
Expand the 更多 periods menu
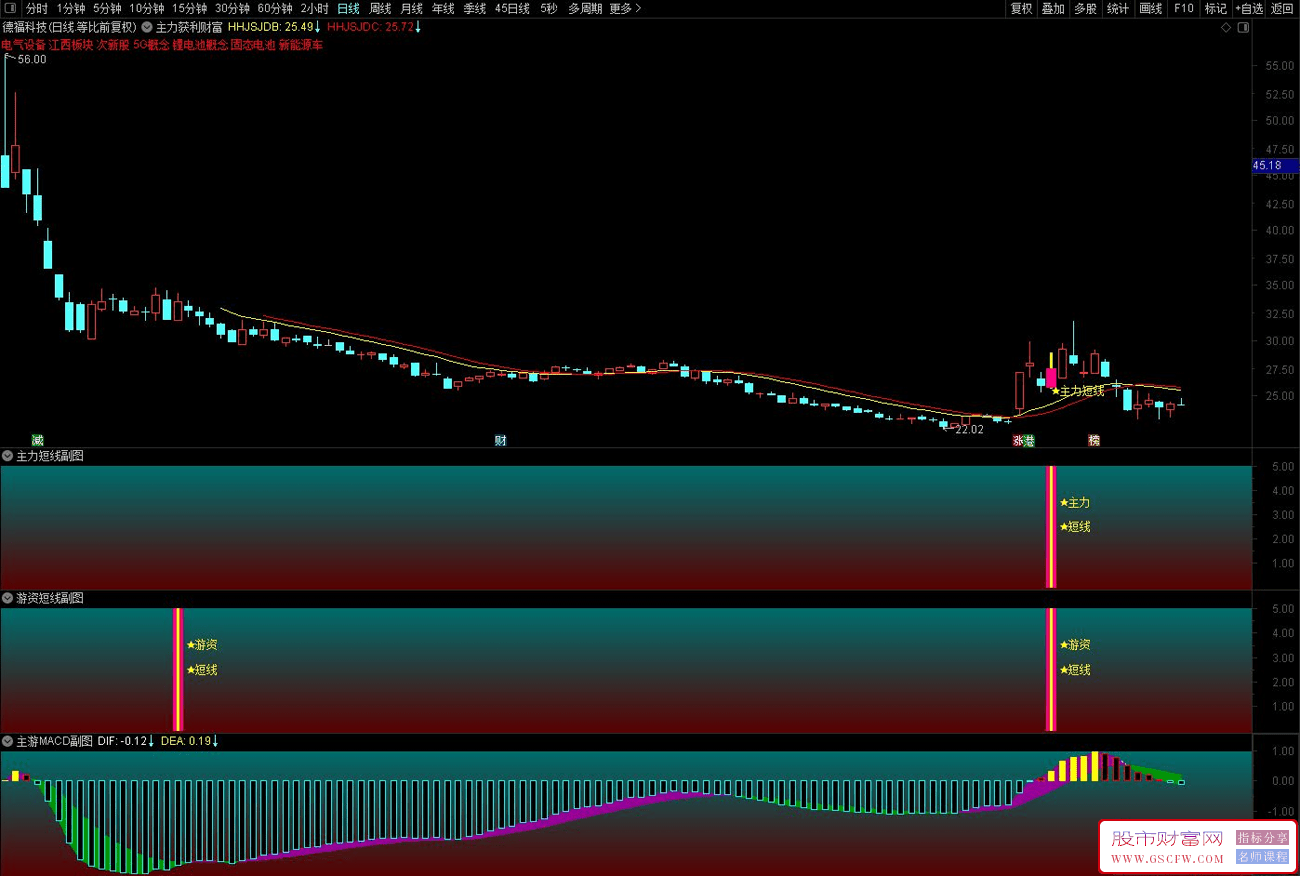click(x=625, y=9)
